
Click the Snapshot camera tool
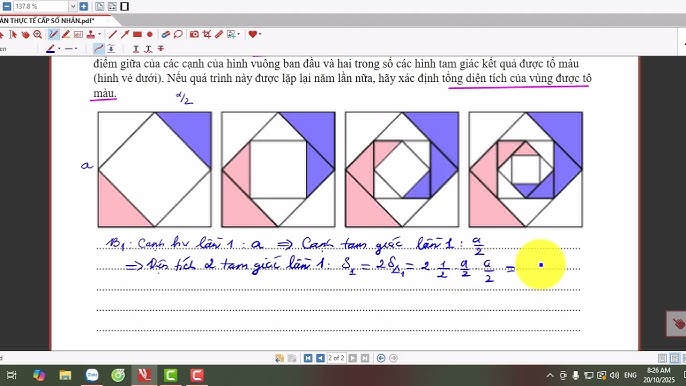pos(194,35)
